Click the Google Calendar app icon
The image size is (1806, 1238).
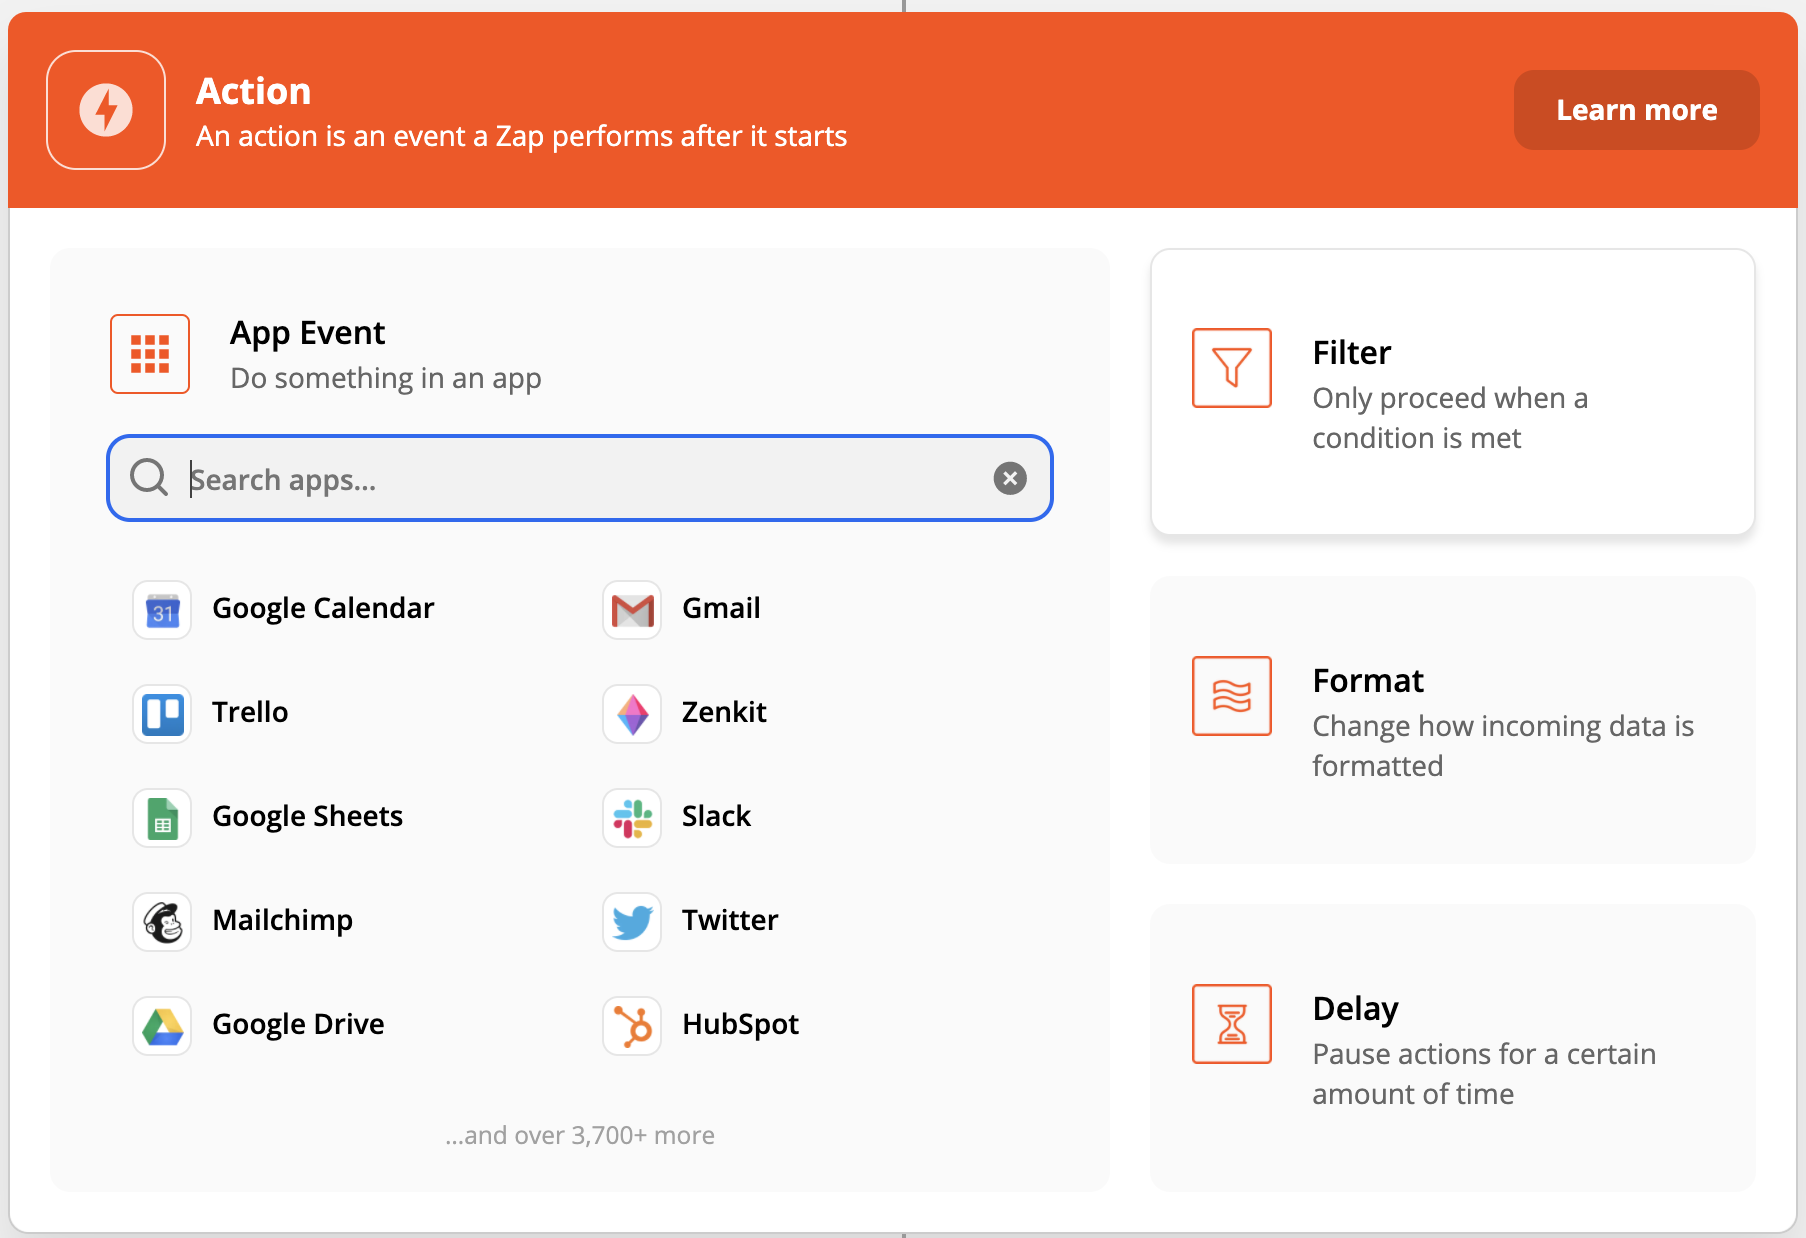tap(162, 610)
